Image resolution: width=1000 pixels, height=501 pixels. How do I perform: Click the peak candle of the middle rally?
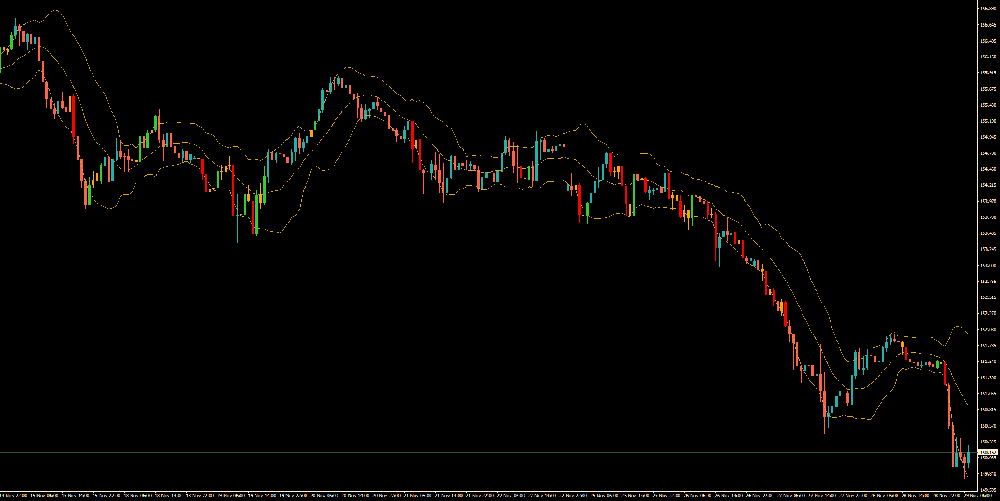pos(338,80)
